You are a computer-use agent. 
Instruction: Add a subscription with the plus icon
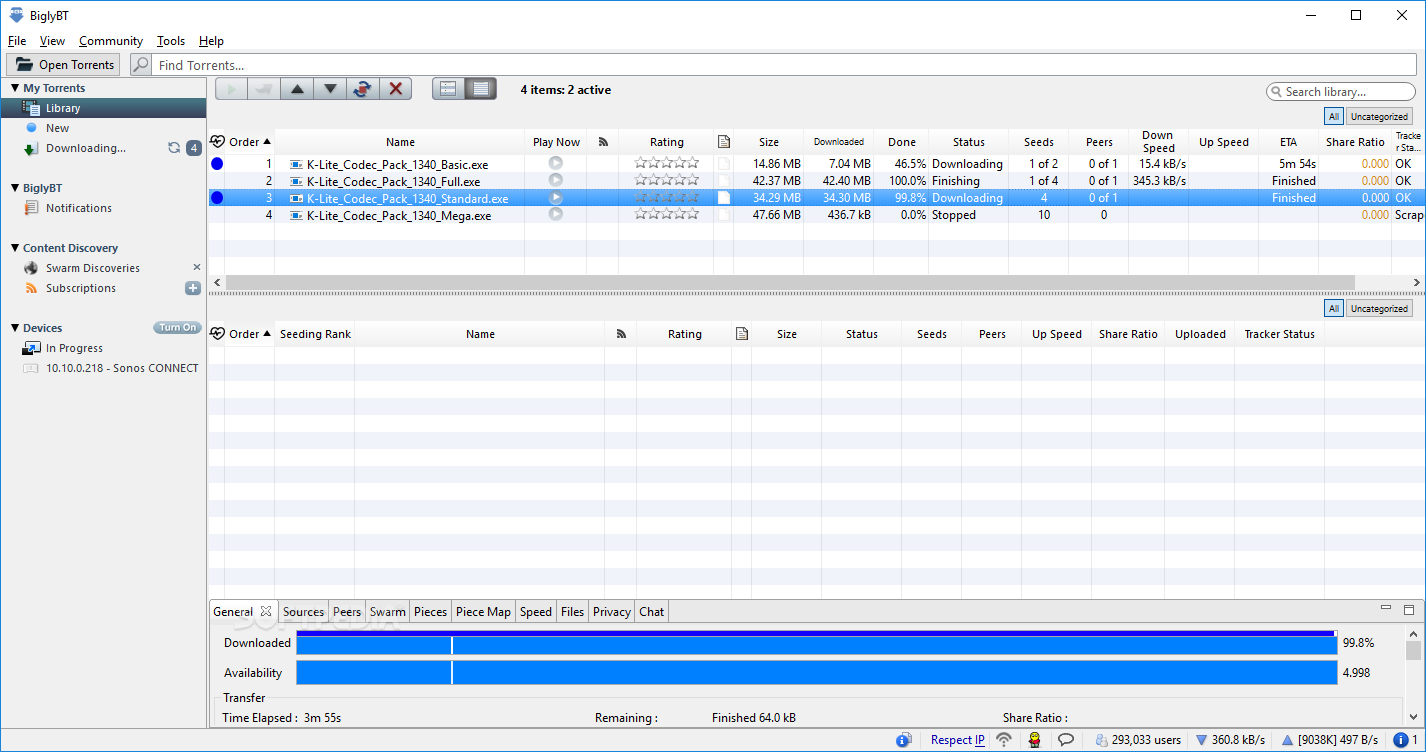point(193,288)
